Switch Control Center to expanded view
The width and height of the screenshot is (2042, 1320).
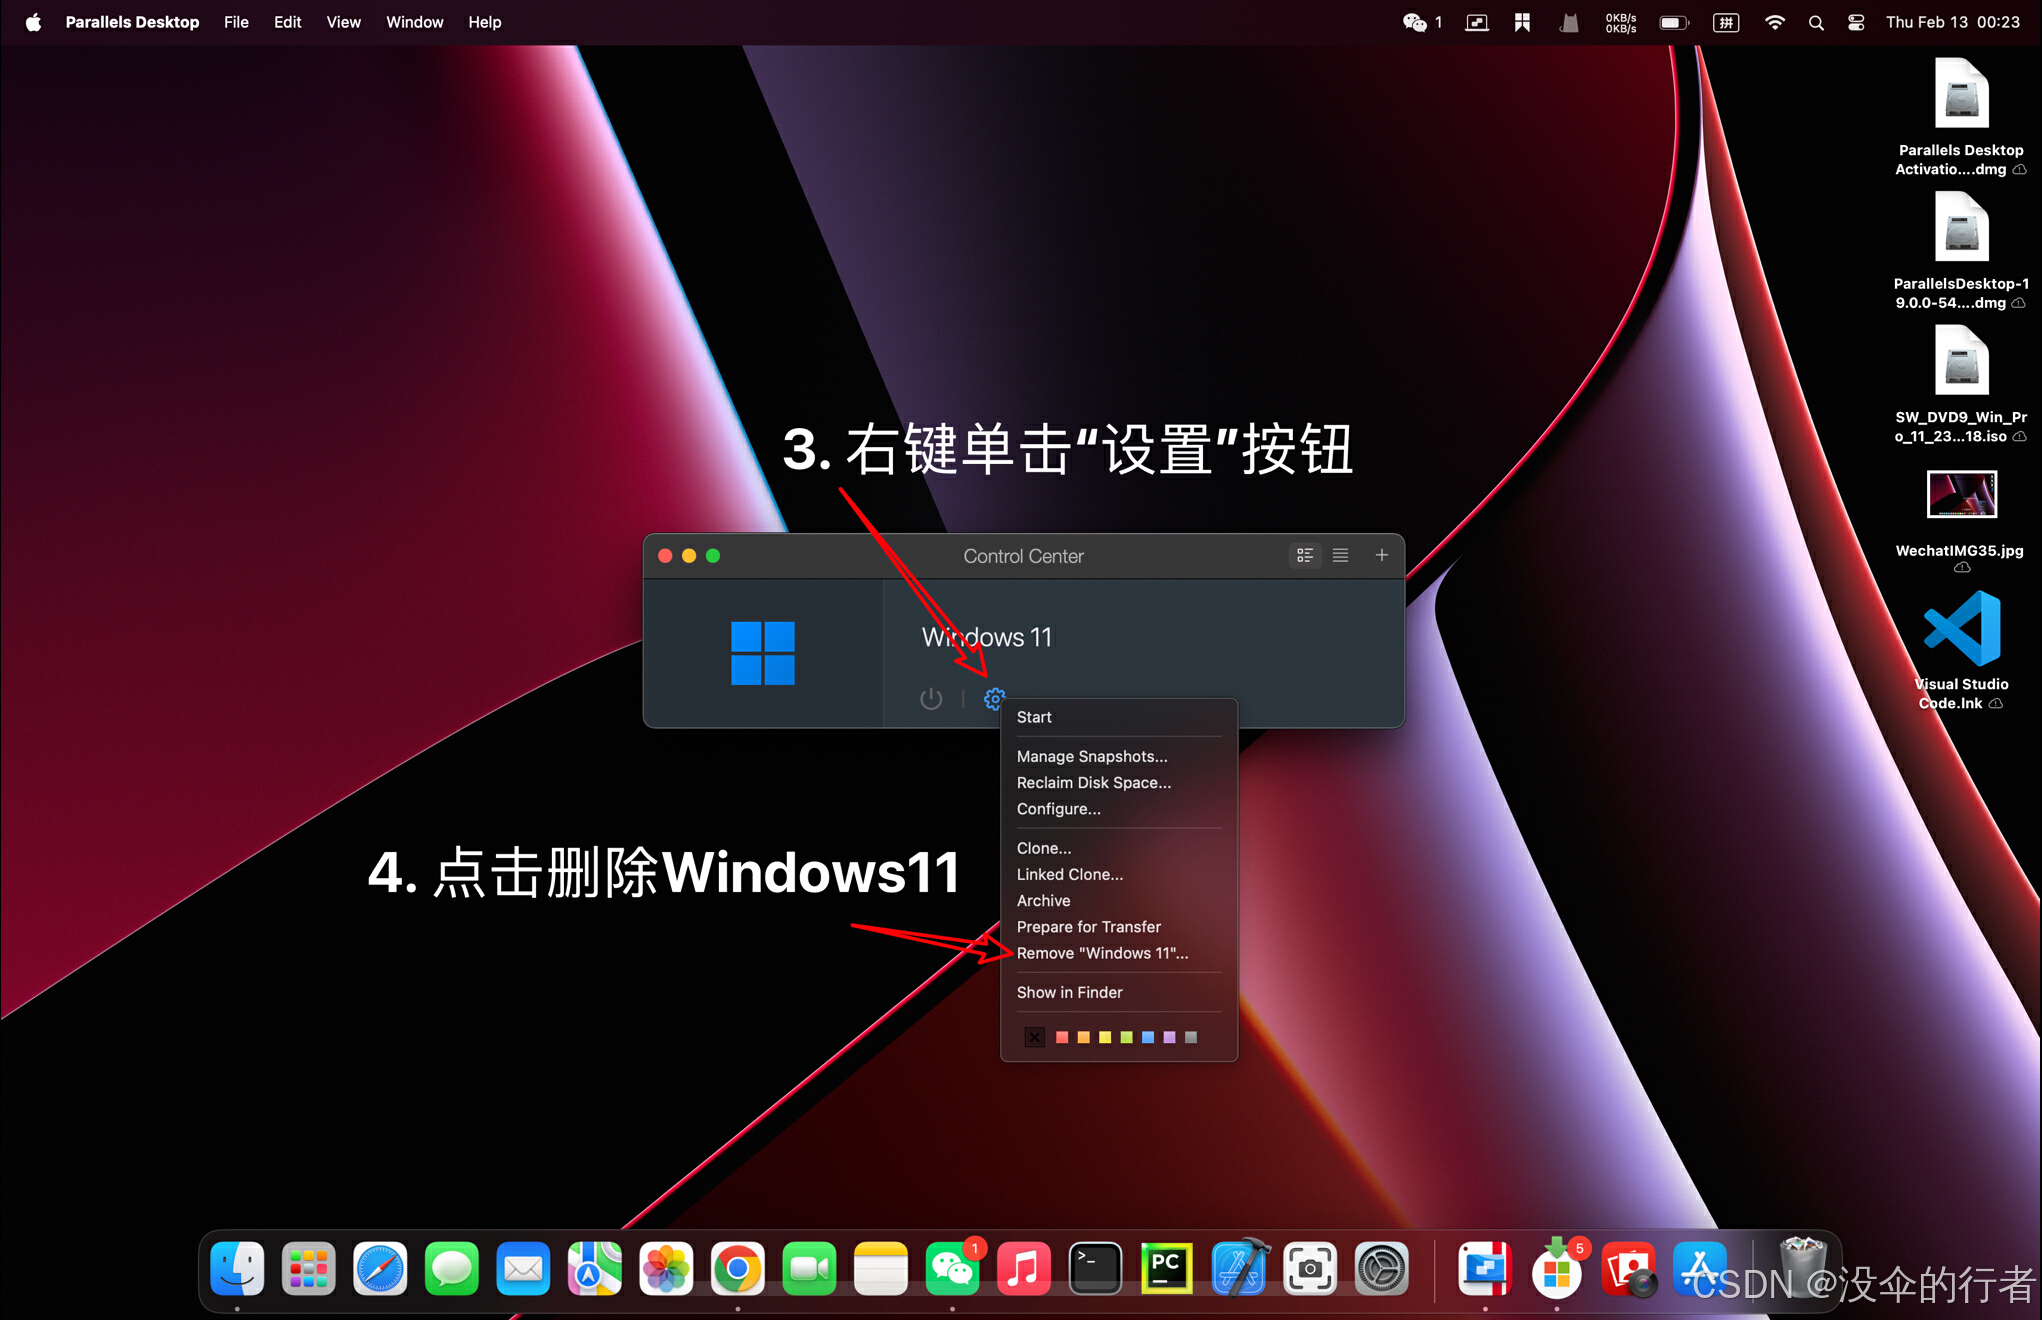(1305, 555)
